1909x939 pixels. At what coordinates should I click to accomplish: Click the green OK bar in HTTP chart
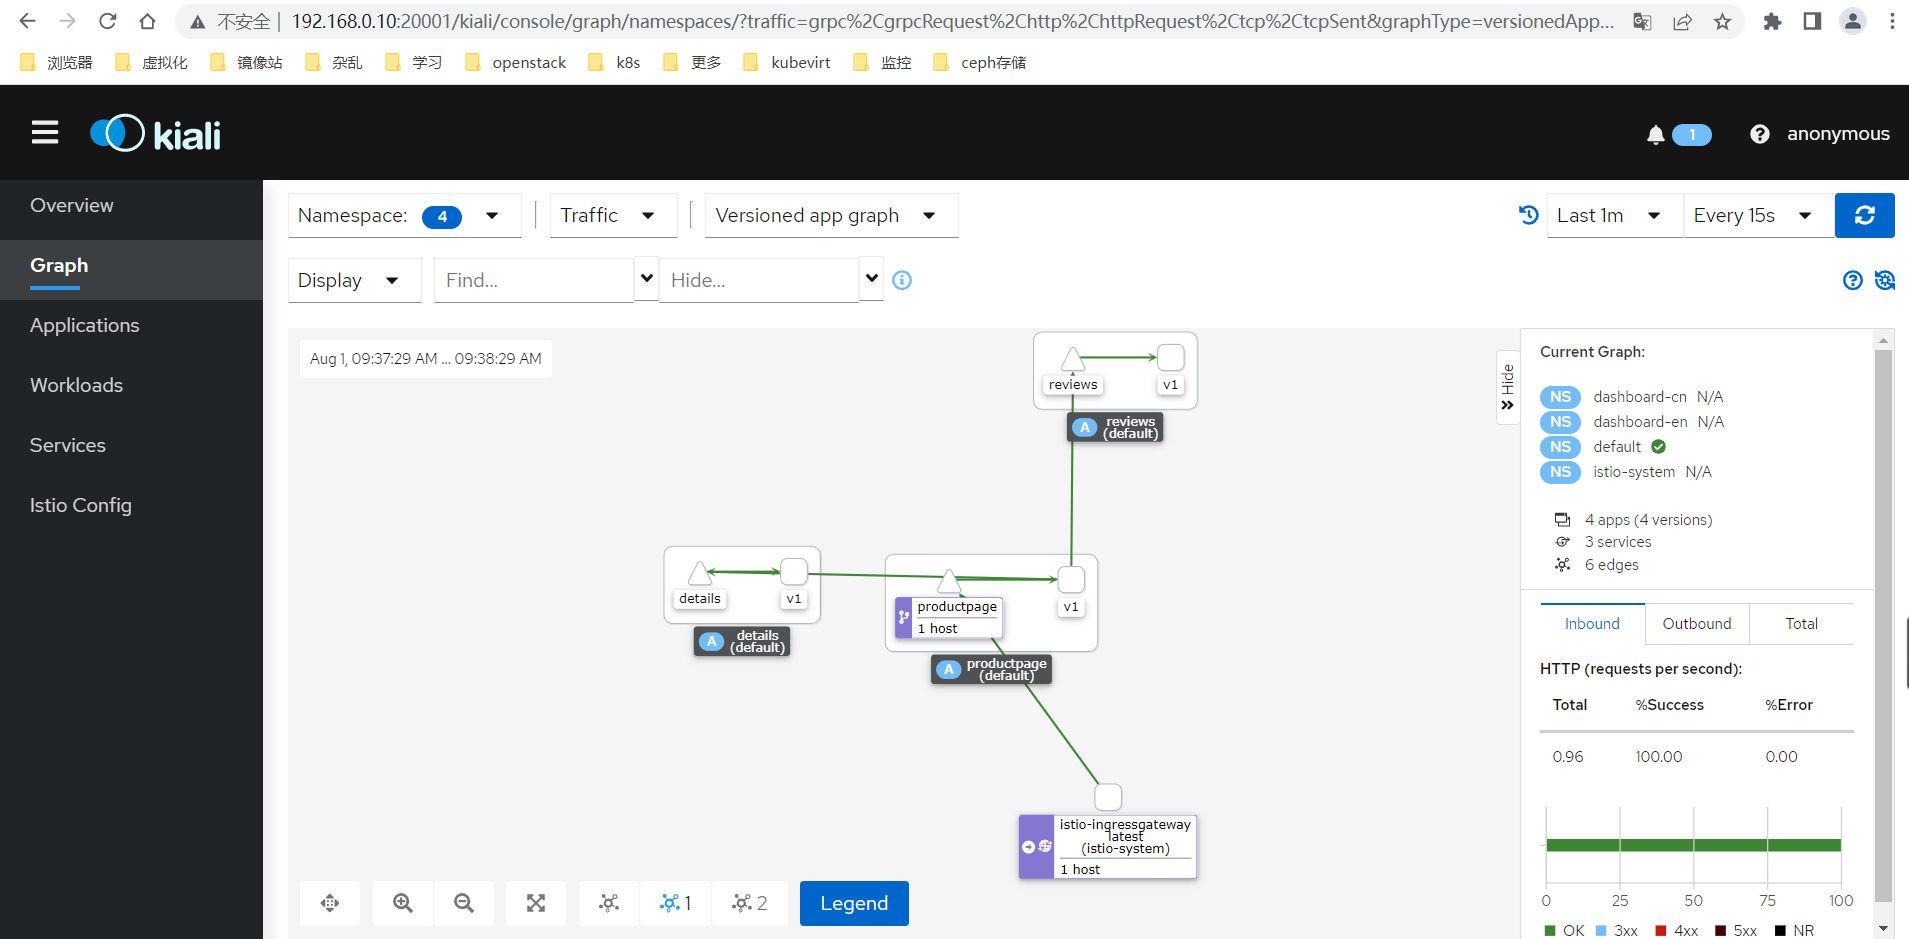1693,845
